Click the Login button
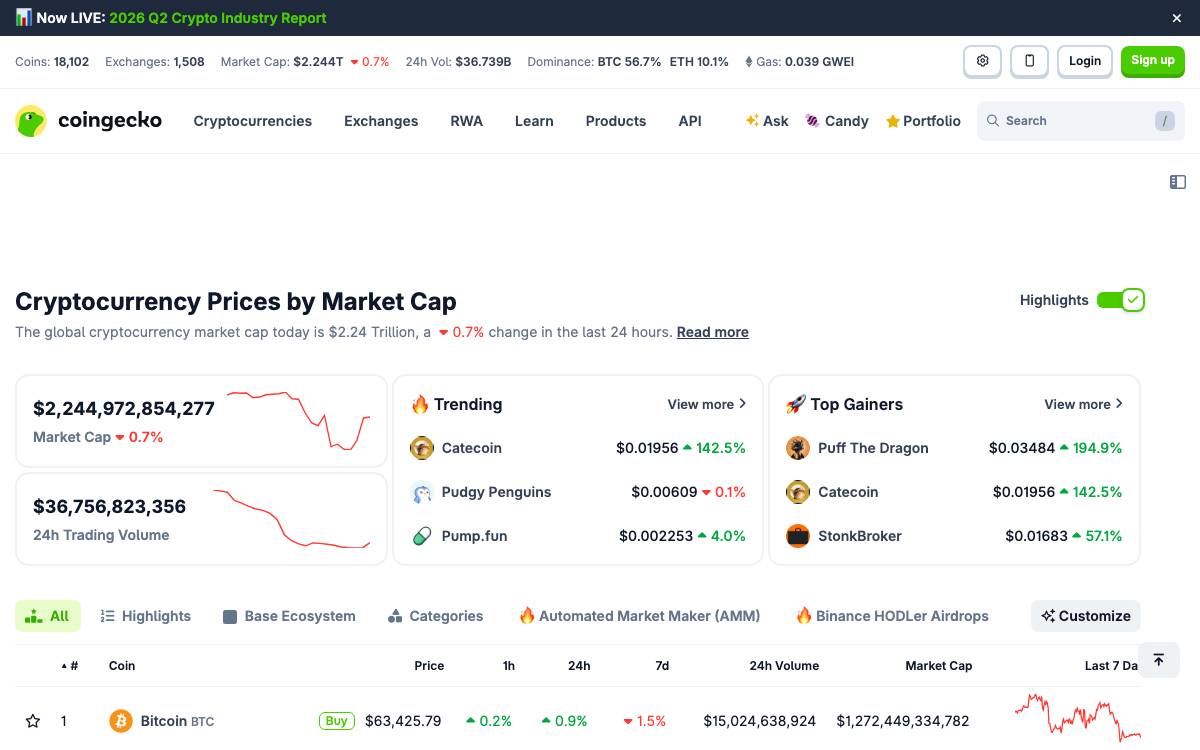1200x750 pixels. pyautogui.click(x=1085, y=61)
